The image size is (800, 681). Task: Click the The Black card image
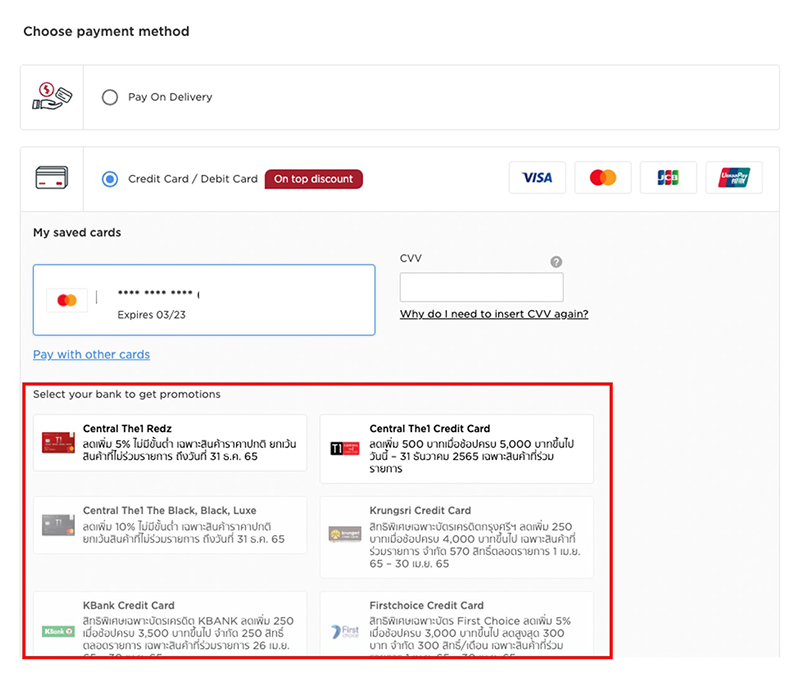point(58,525)
